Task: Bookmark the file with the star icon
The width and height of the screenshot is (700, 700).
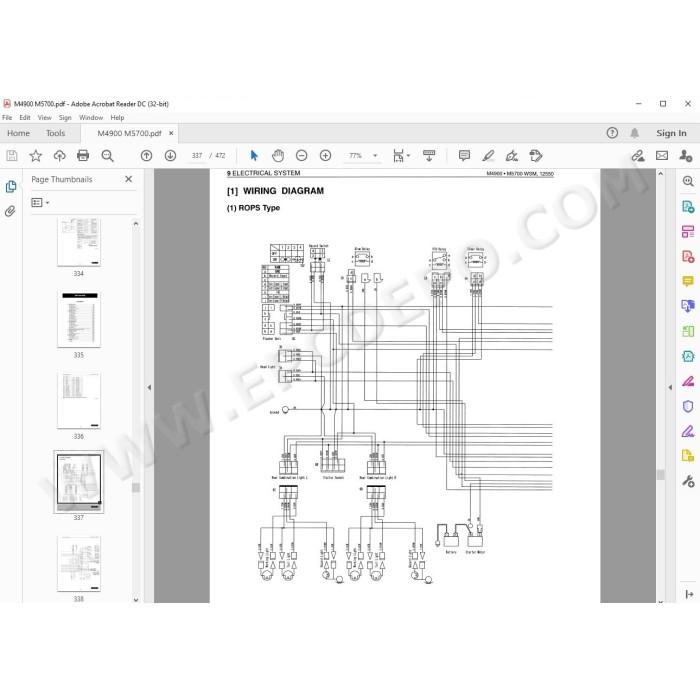Action: 35,156
